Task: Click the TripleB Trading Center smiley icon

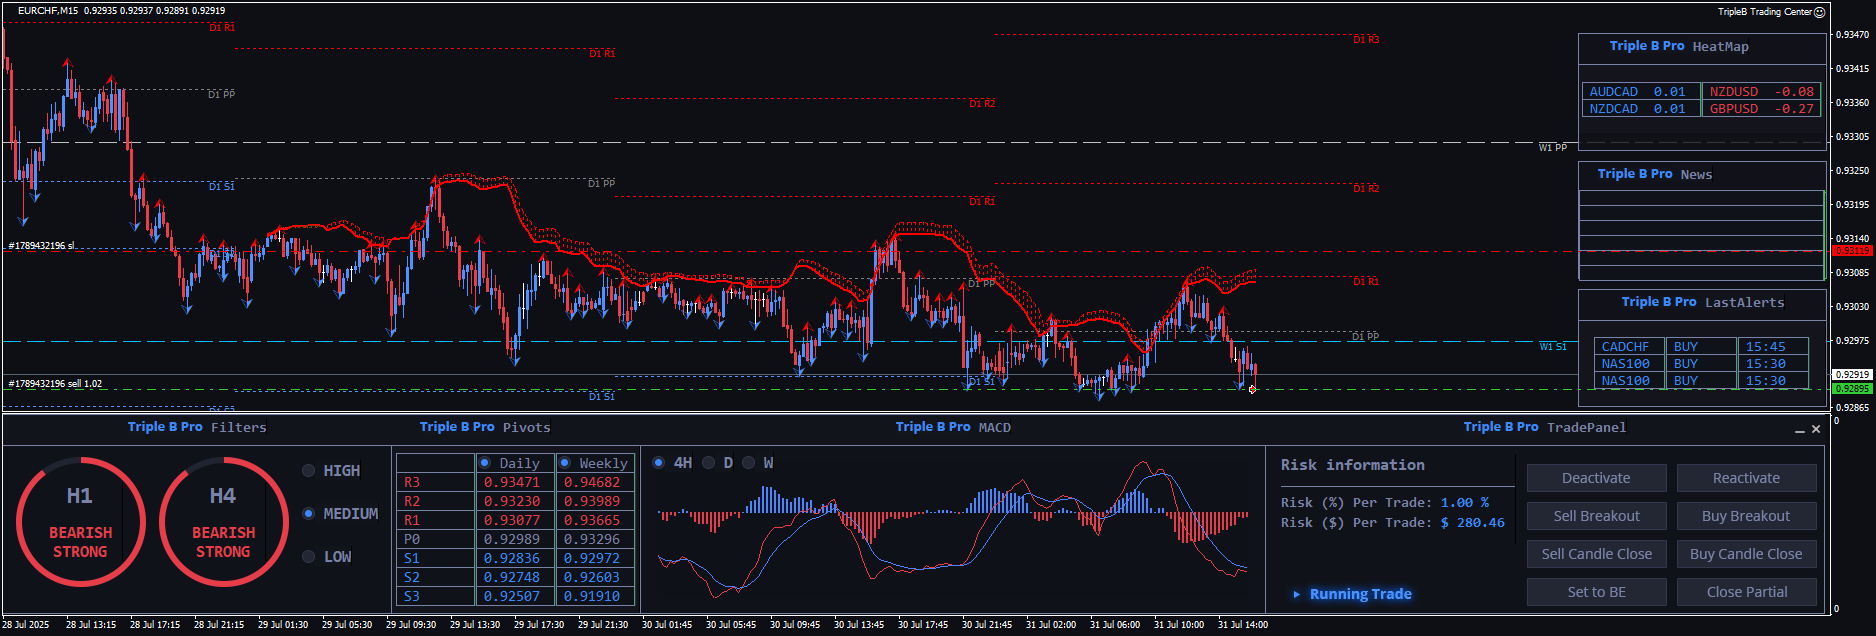Action: click(x=1820, y=12)
